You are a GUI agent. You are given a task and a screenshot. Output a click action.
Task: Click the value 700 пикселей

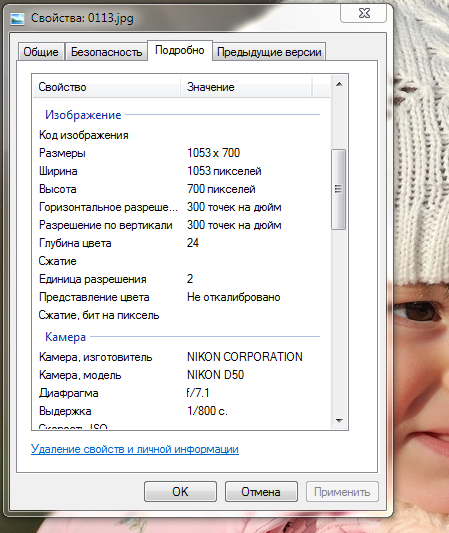(221, 189)
